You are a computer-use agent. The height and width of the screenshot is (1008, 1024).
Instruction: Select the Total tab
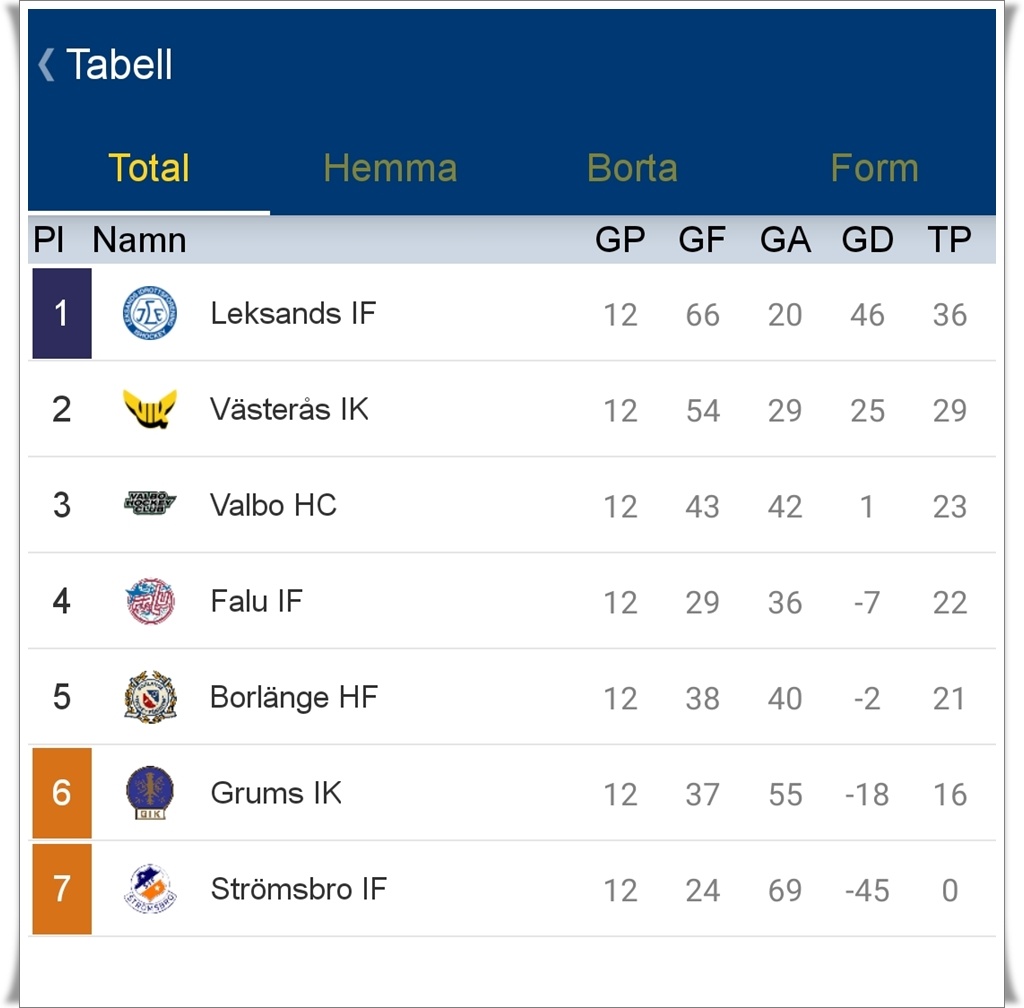(149, 168)
